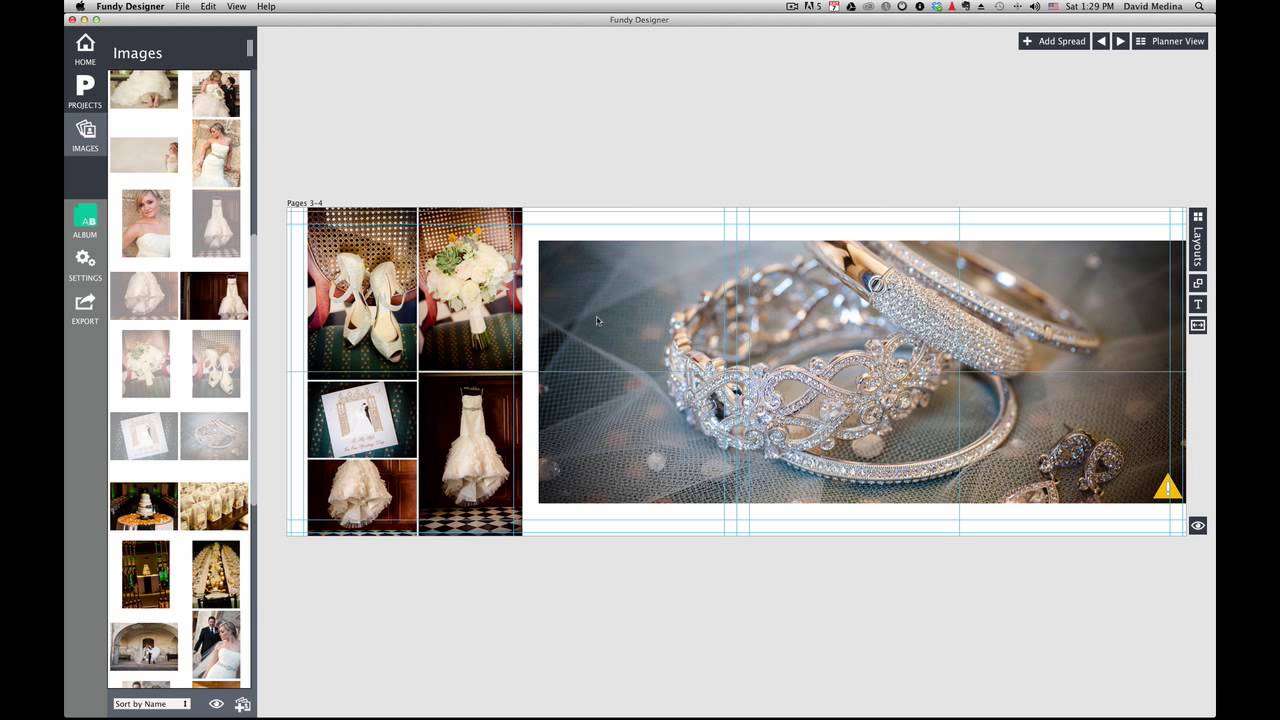Click the Spotlight search icon in menu bar
This screenshot has width=1280, height=720.
click(x=1199, y=6)
